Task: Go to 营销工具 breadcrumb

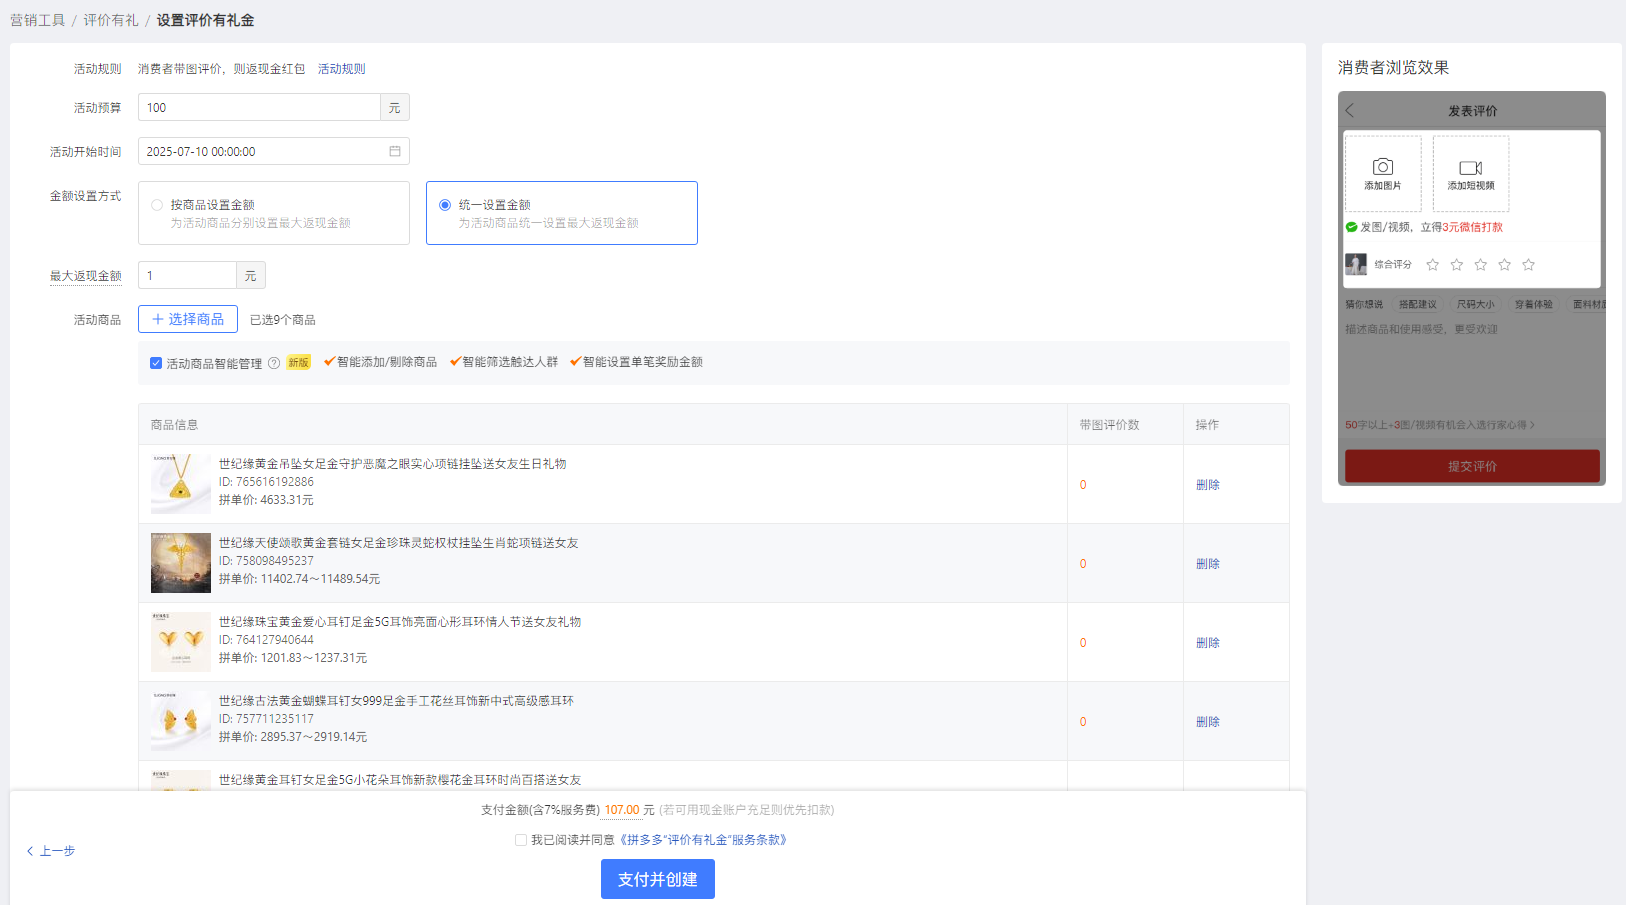Action: 37,20
